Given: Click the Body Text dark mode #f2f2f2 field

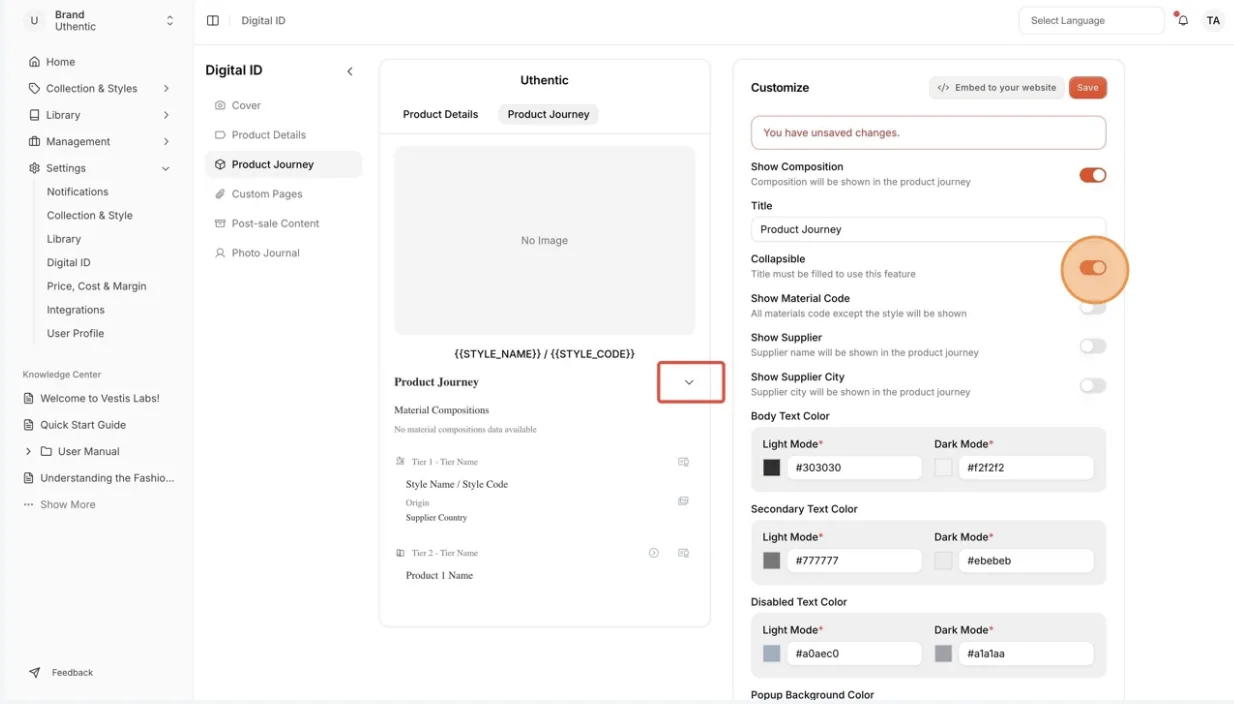Looking at the screenshot, I should (1025, 467).
